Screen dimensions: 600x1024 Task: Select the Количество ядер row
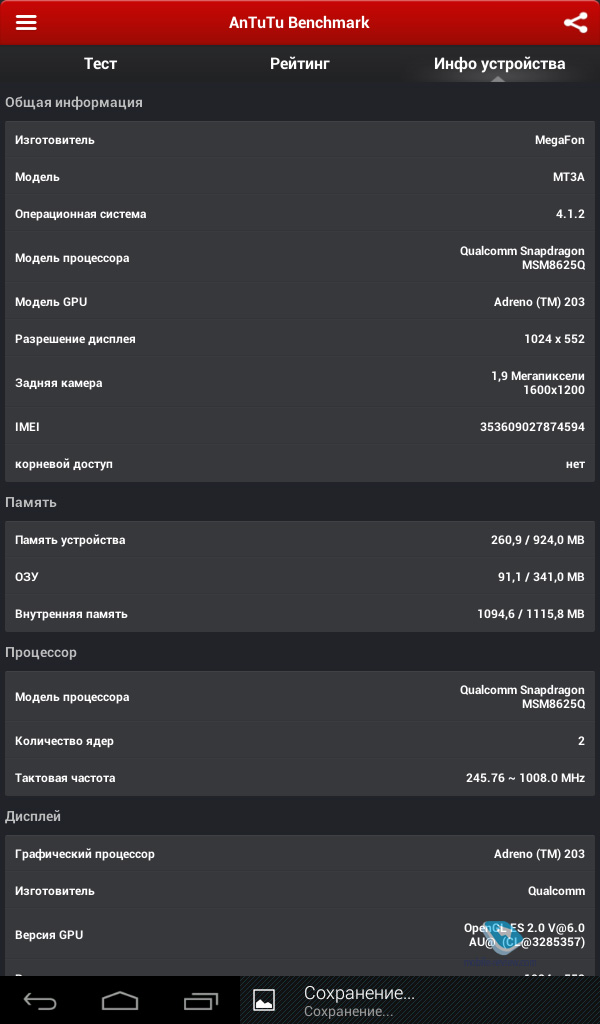[300, 741]
